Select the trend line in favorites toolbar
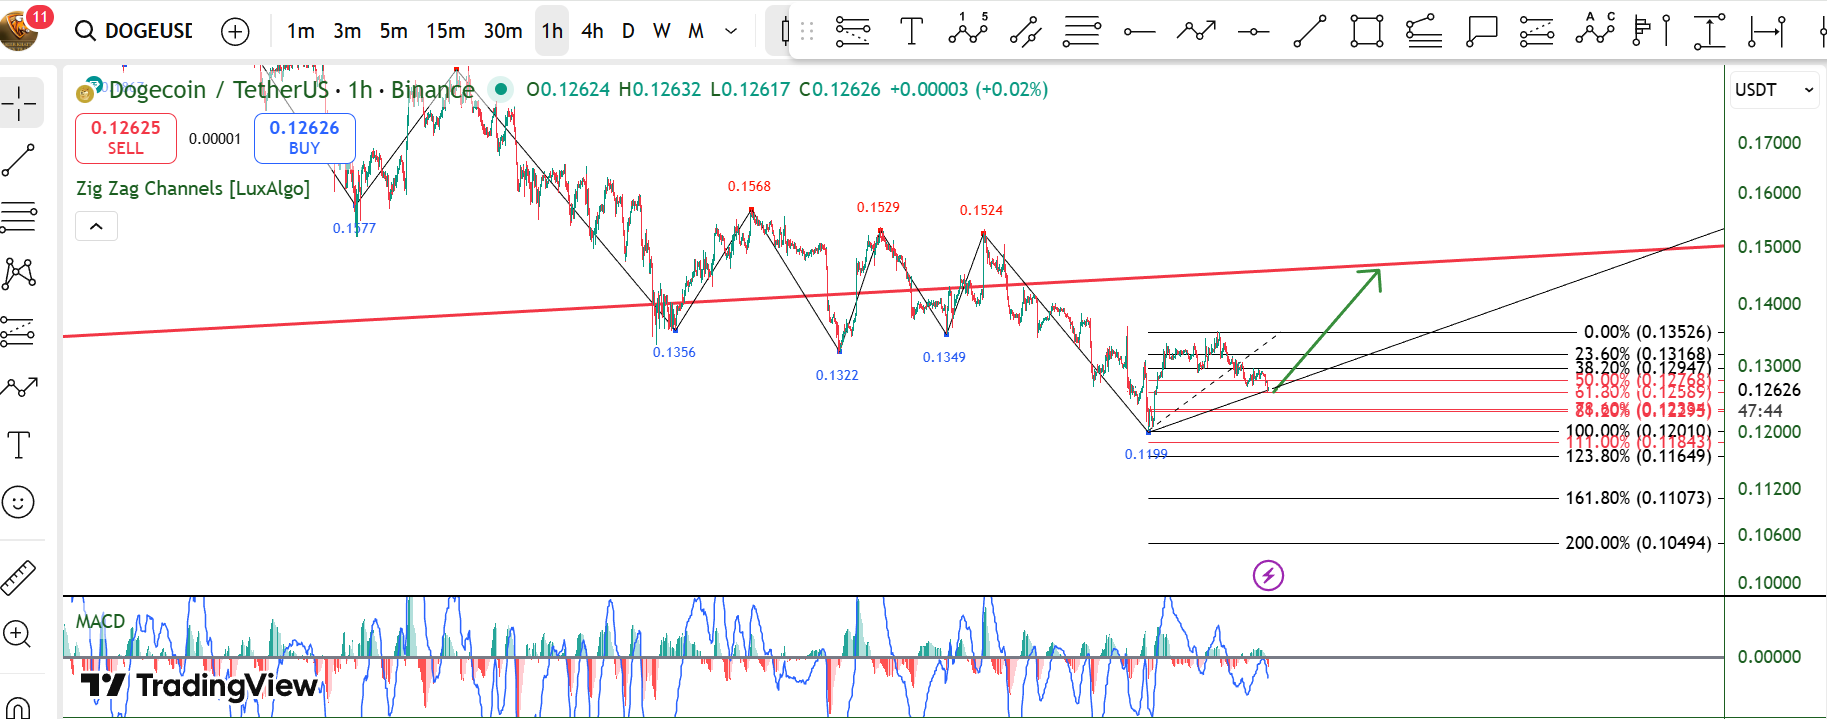This screenshot has width=1827, height=719. (x=1310, y=31)
